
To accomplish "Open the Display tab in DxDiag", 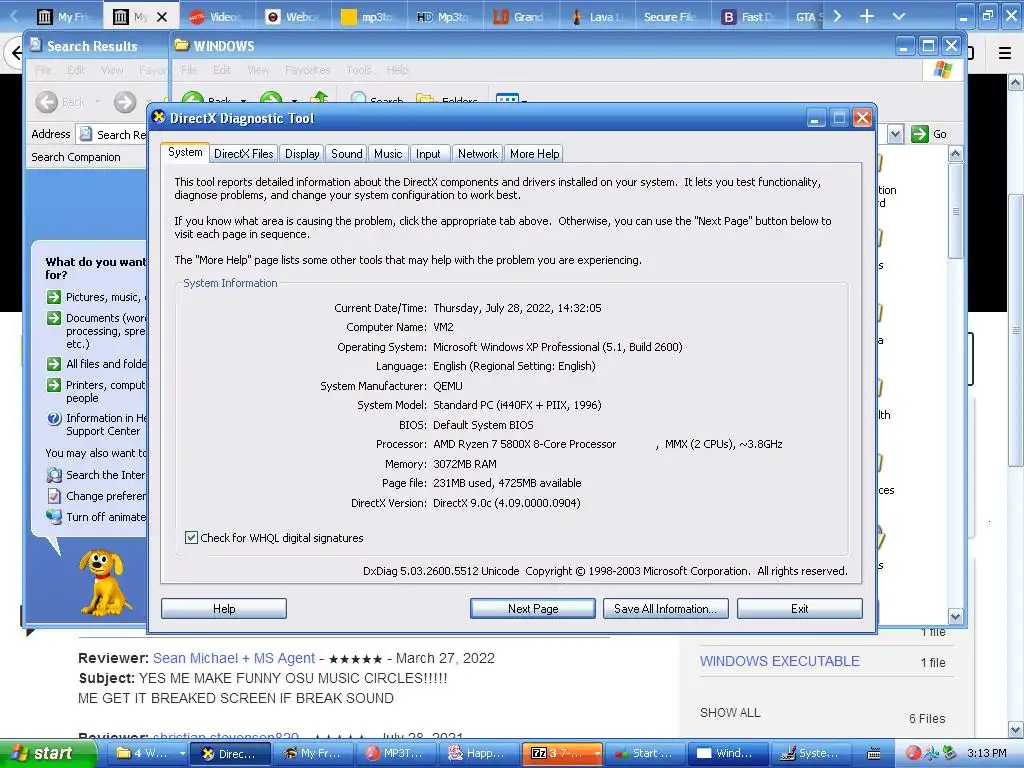I will [x=302, y=153].
